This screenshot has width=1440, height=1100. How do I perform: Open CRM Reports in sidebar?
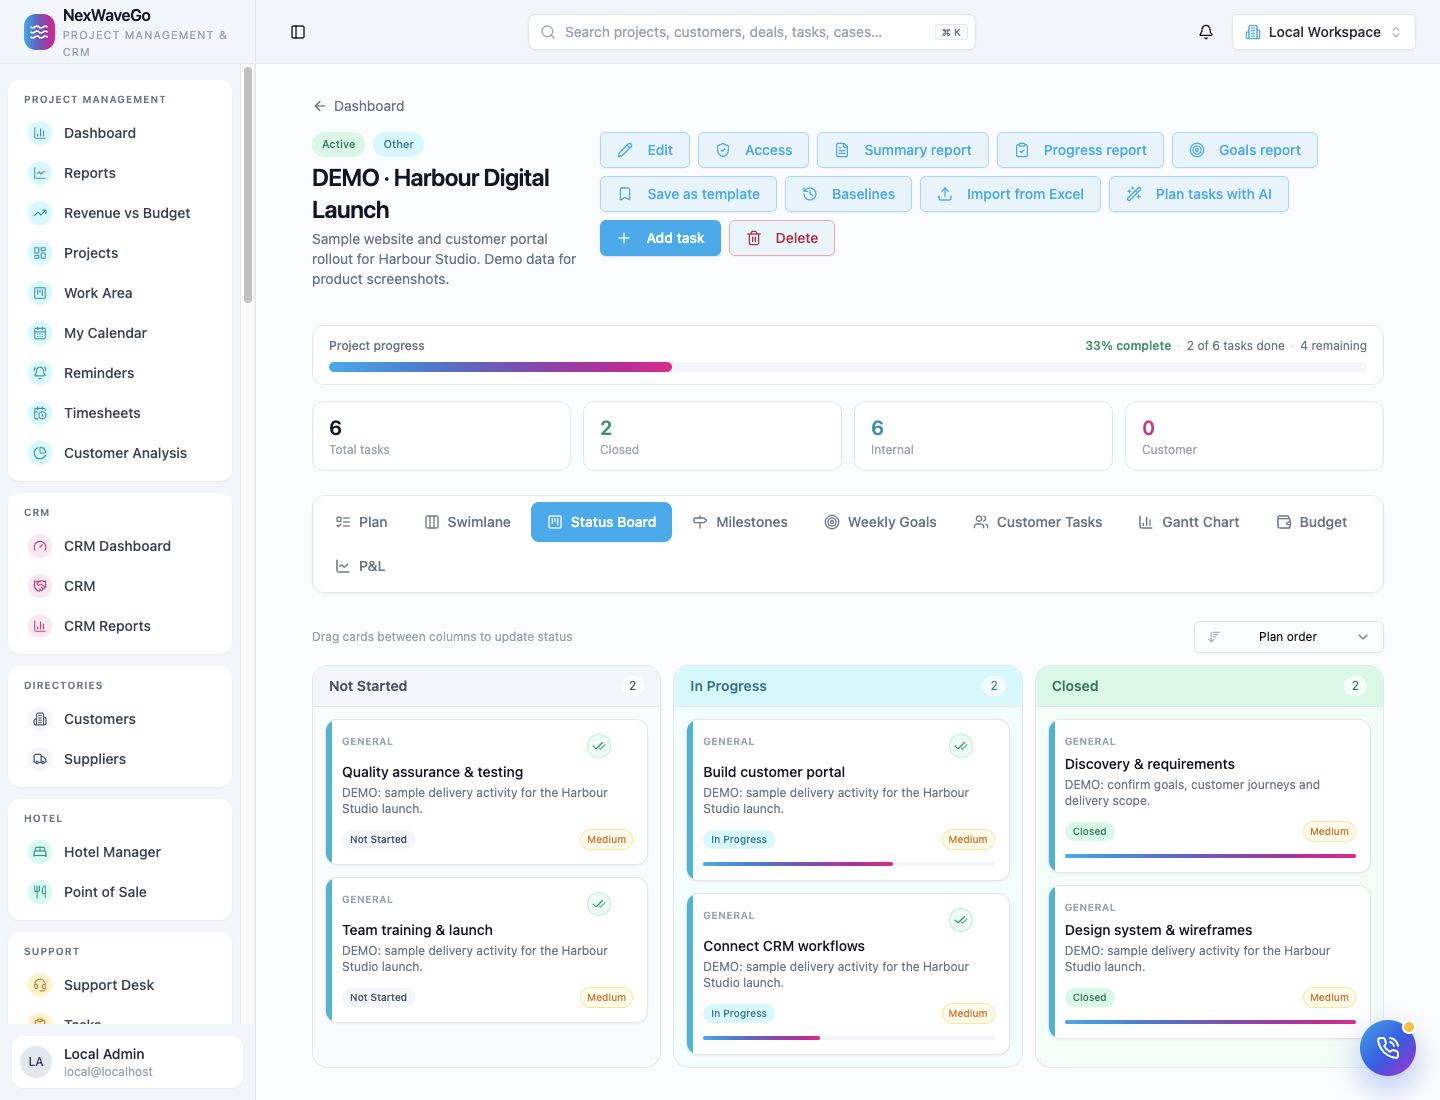[120, 626]
